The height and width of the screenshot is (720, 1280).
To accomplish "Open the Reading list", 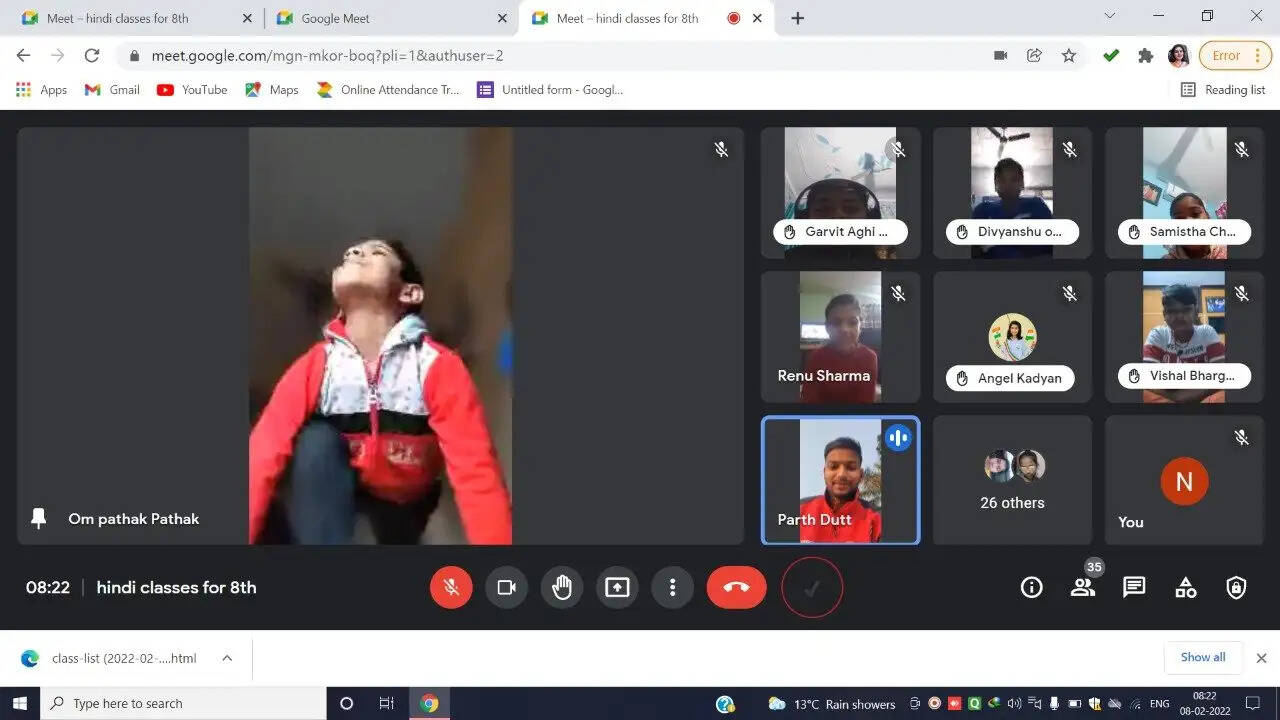I will coord(1223,89).
